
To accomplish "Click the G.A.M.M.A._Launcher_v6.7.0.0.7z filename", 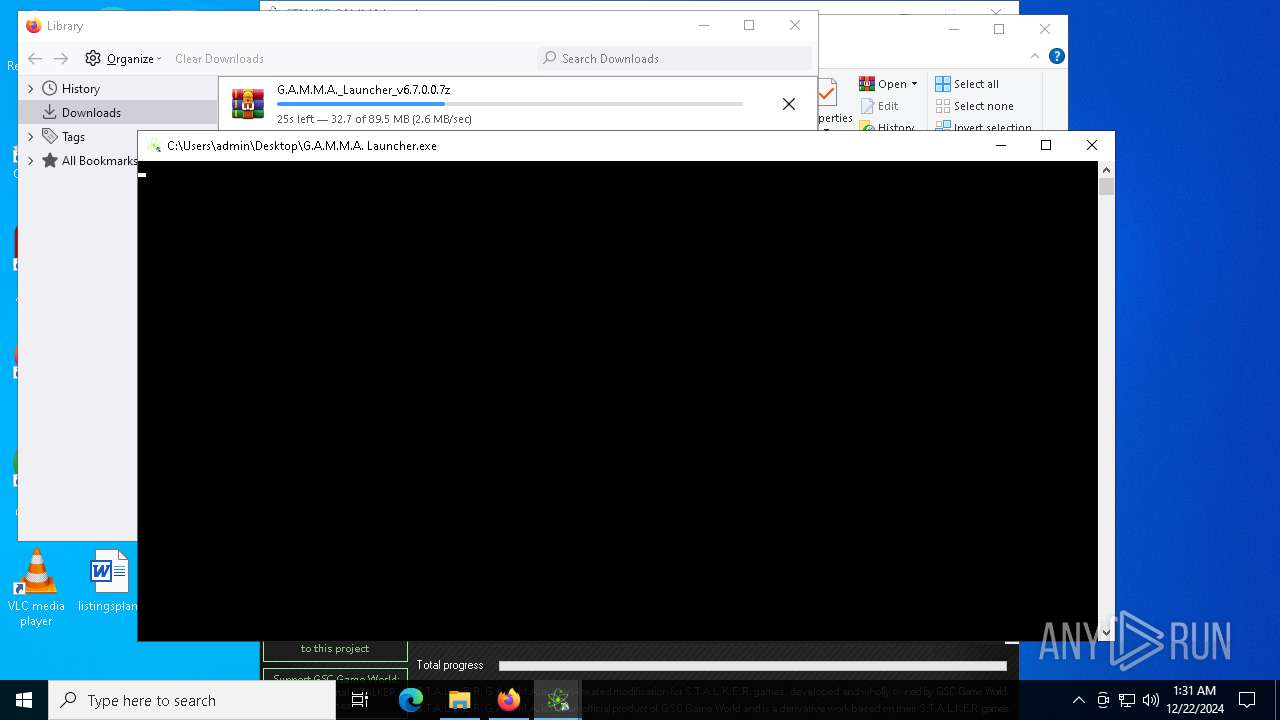I will tap(363, 90).
